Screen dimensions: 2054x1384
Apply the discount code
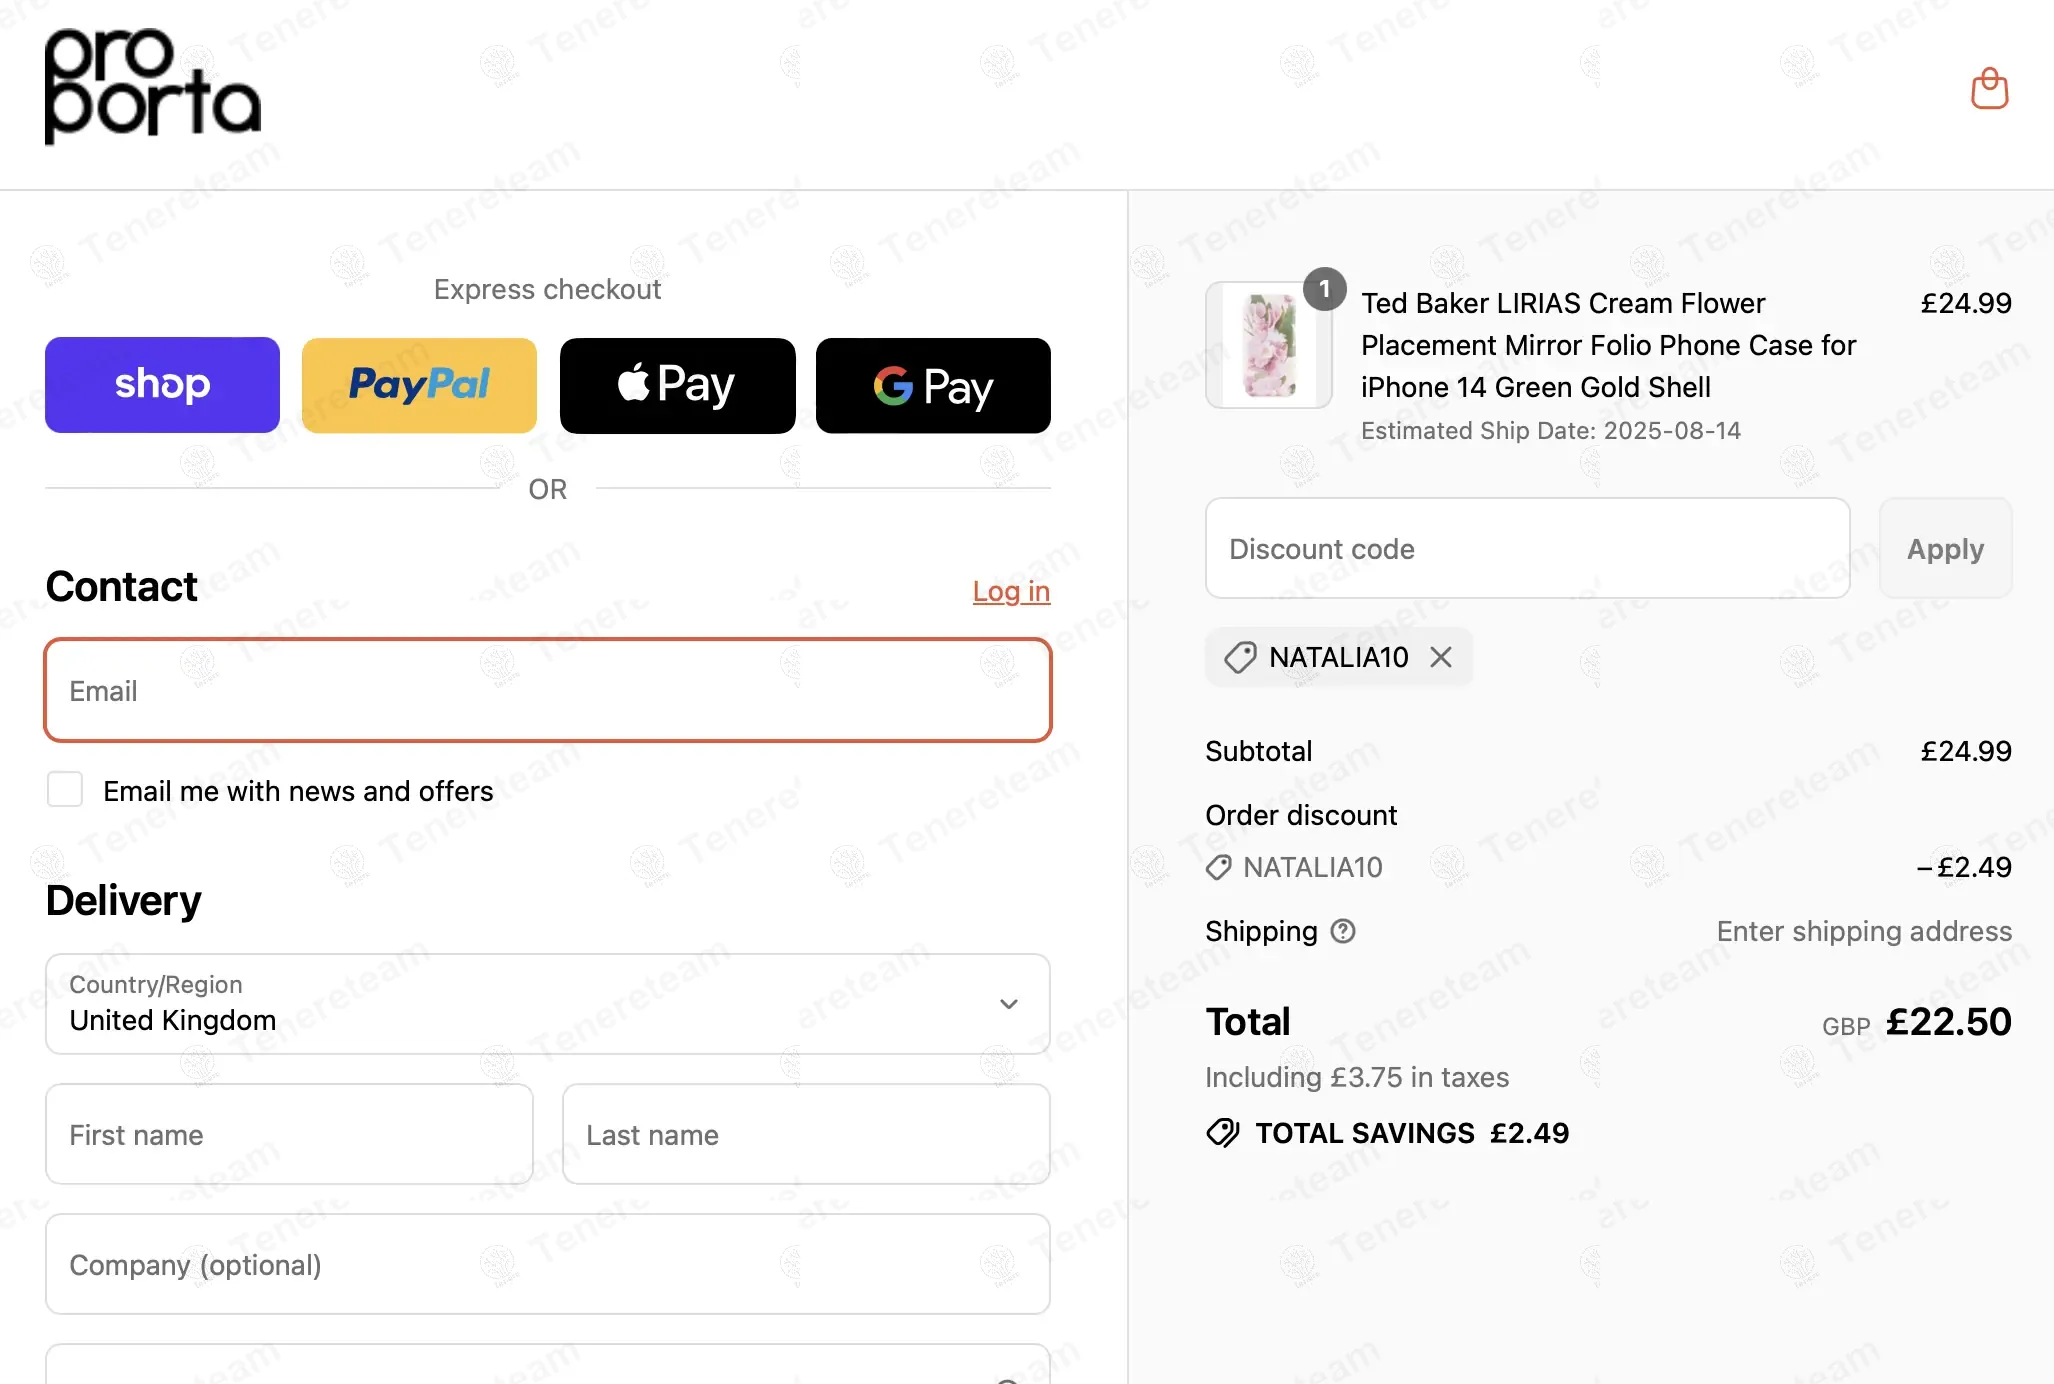[1945, 548]
